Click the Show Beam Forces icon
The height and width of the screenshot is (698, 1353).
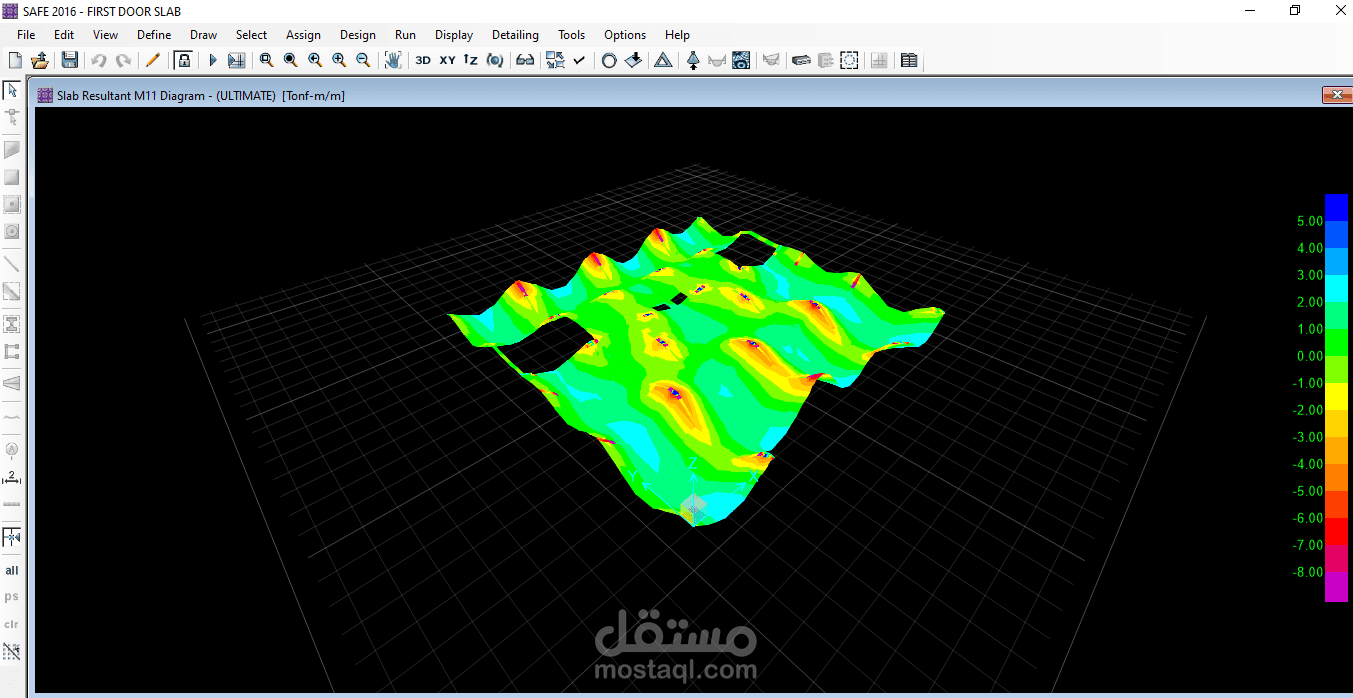(x=717, y=60)
